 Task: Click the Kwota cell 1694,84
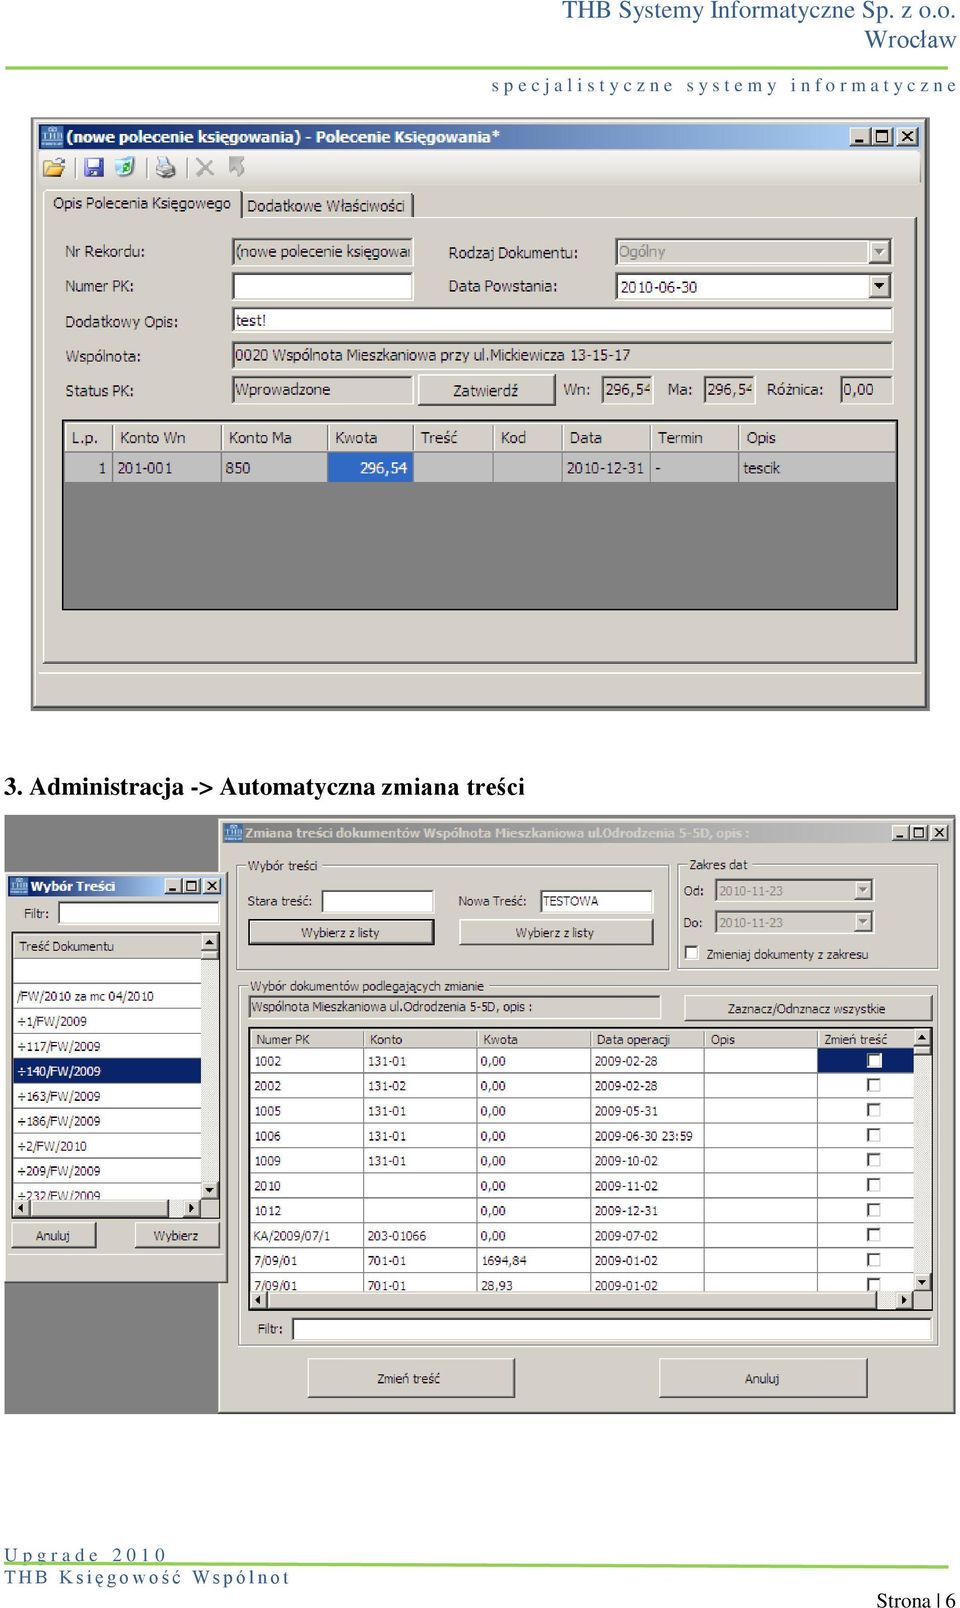pos(534,1260)
